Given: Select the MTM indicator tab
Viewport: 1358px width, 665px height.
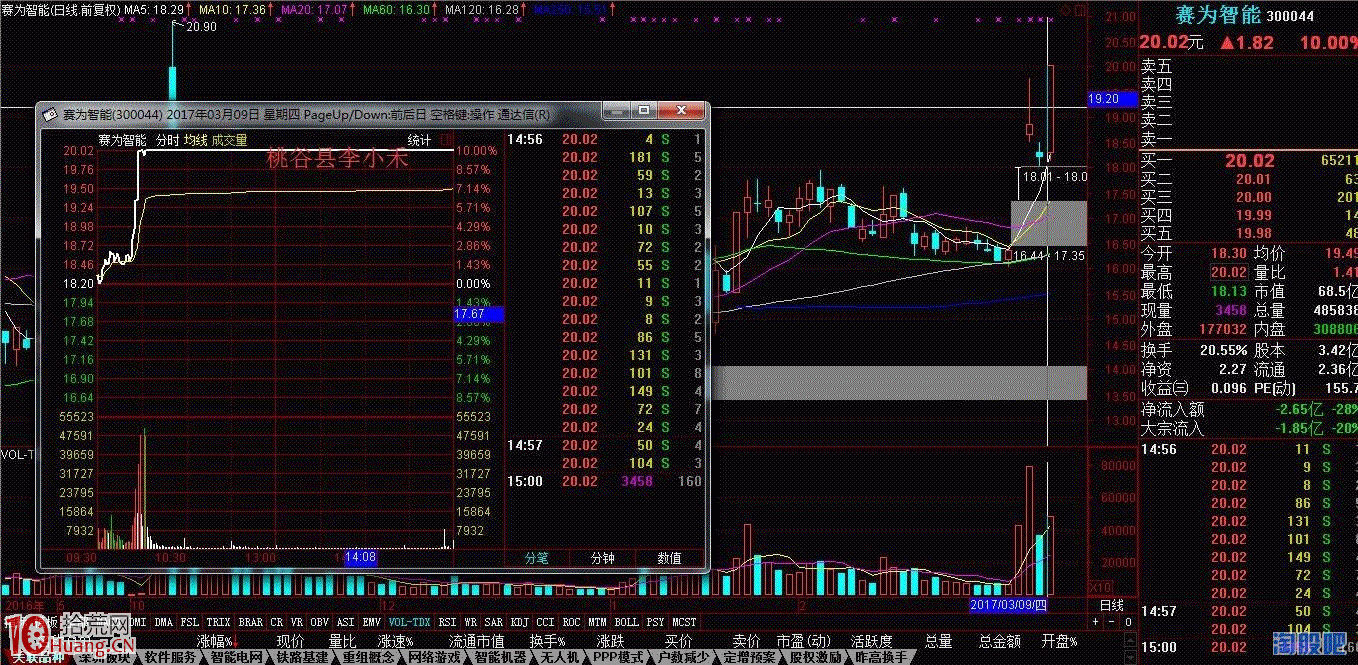Looking at the screenshot, I should tap(599, 622).
